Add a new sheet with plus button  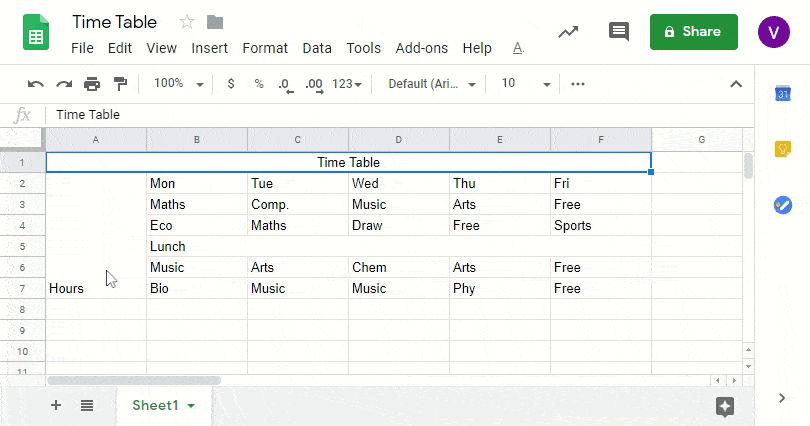56,405
